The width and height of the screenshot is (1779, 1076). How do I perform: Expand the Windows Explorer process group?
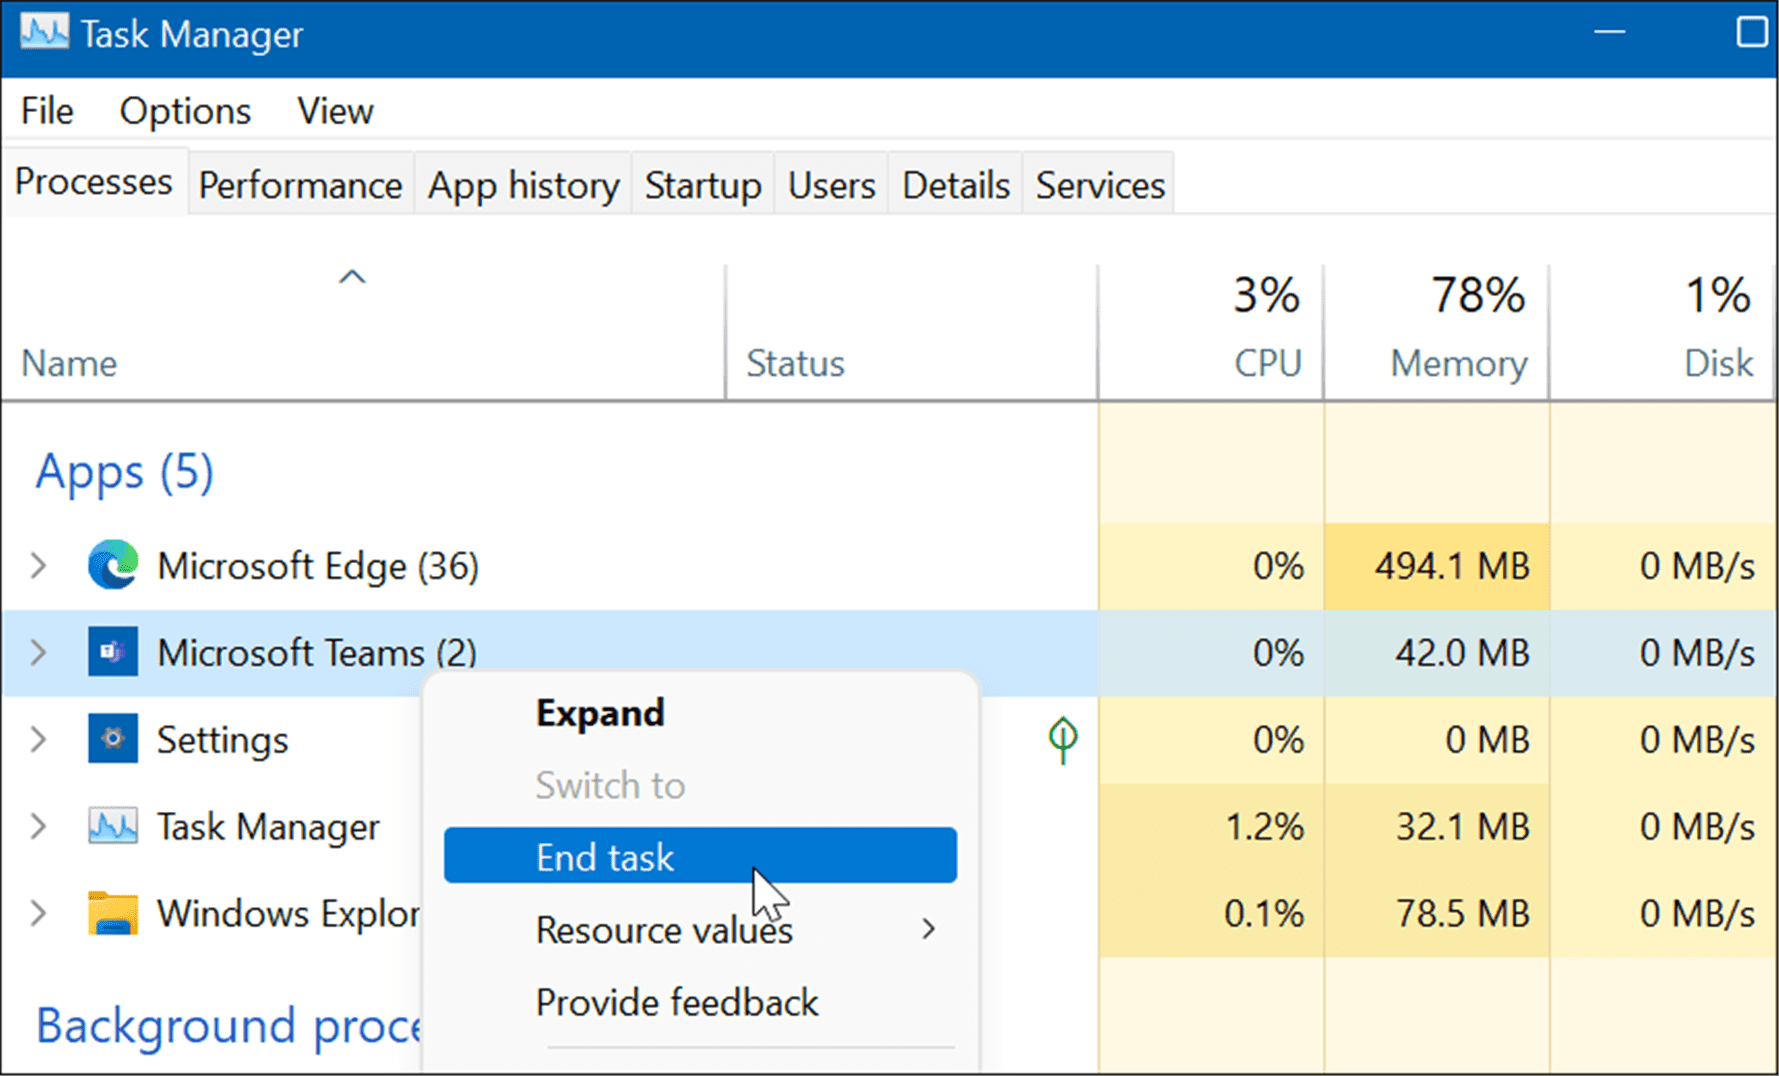click(38, 913)
